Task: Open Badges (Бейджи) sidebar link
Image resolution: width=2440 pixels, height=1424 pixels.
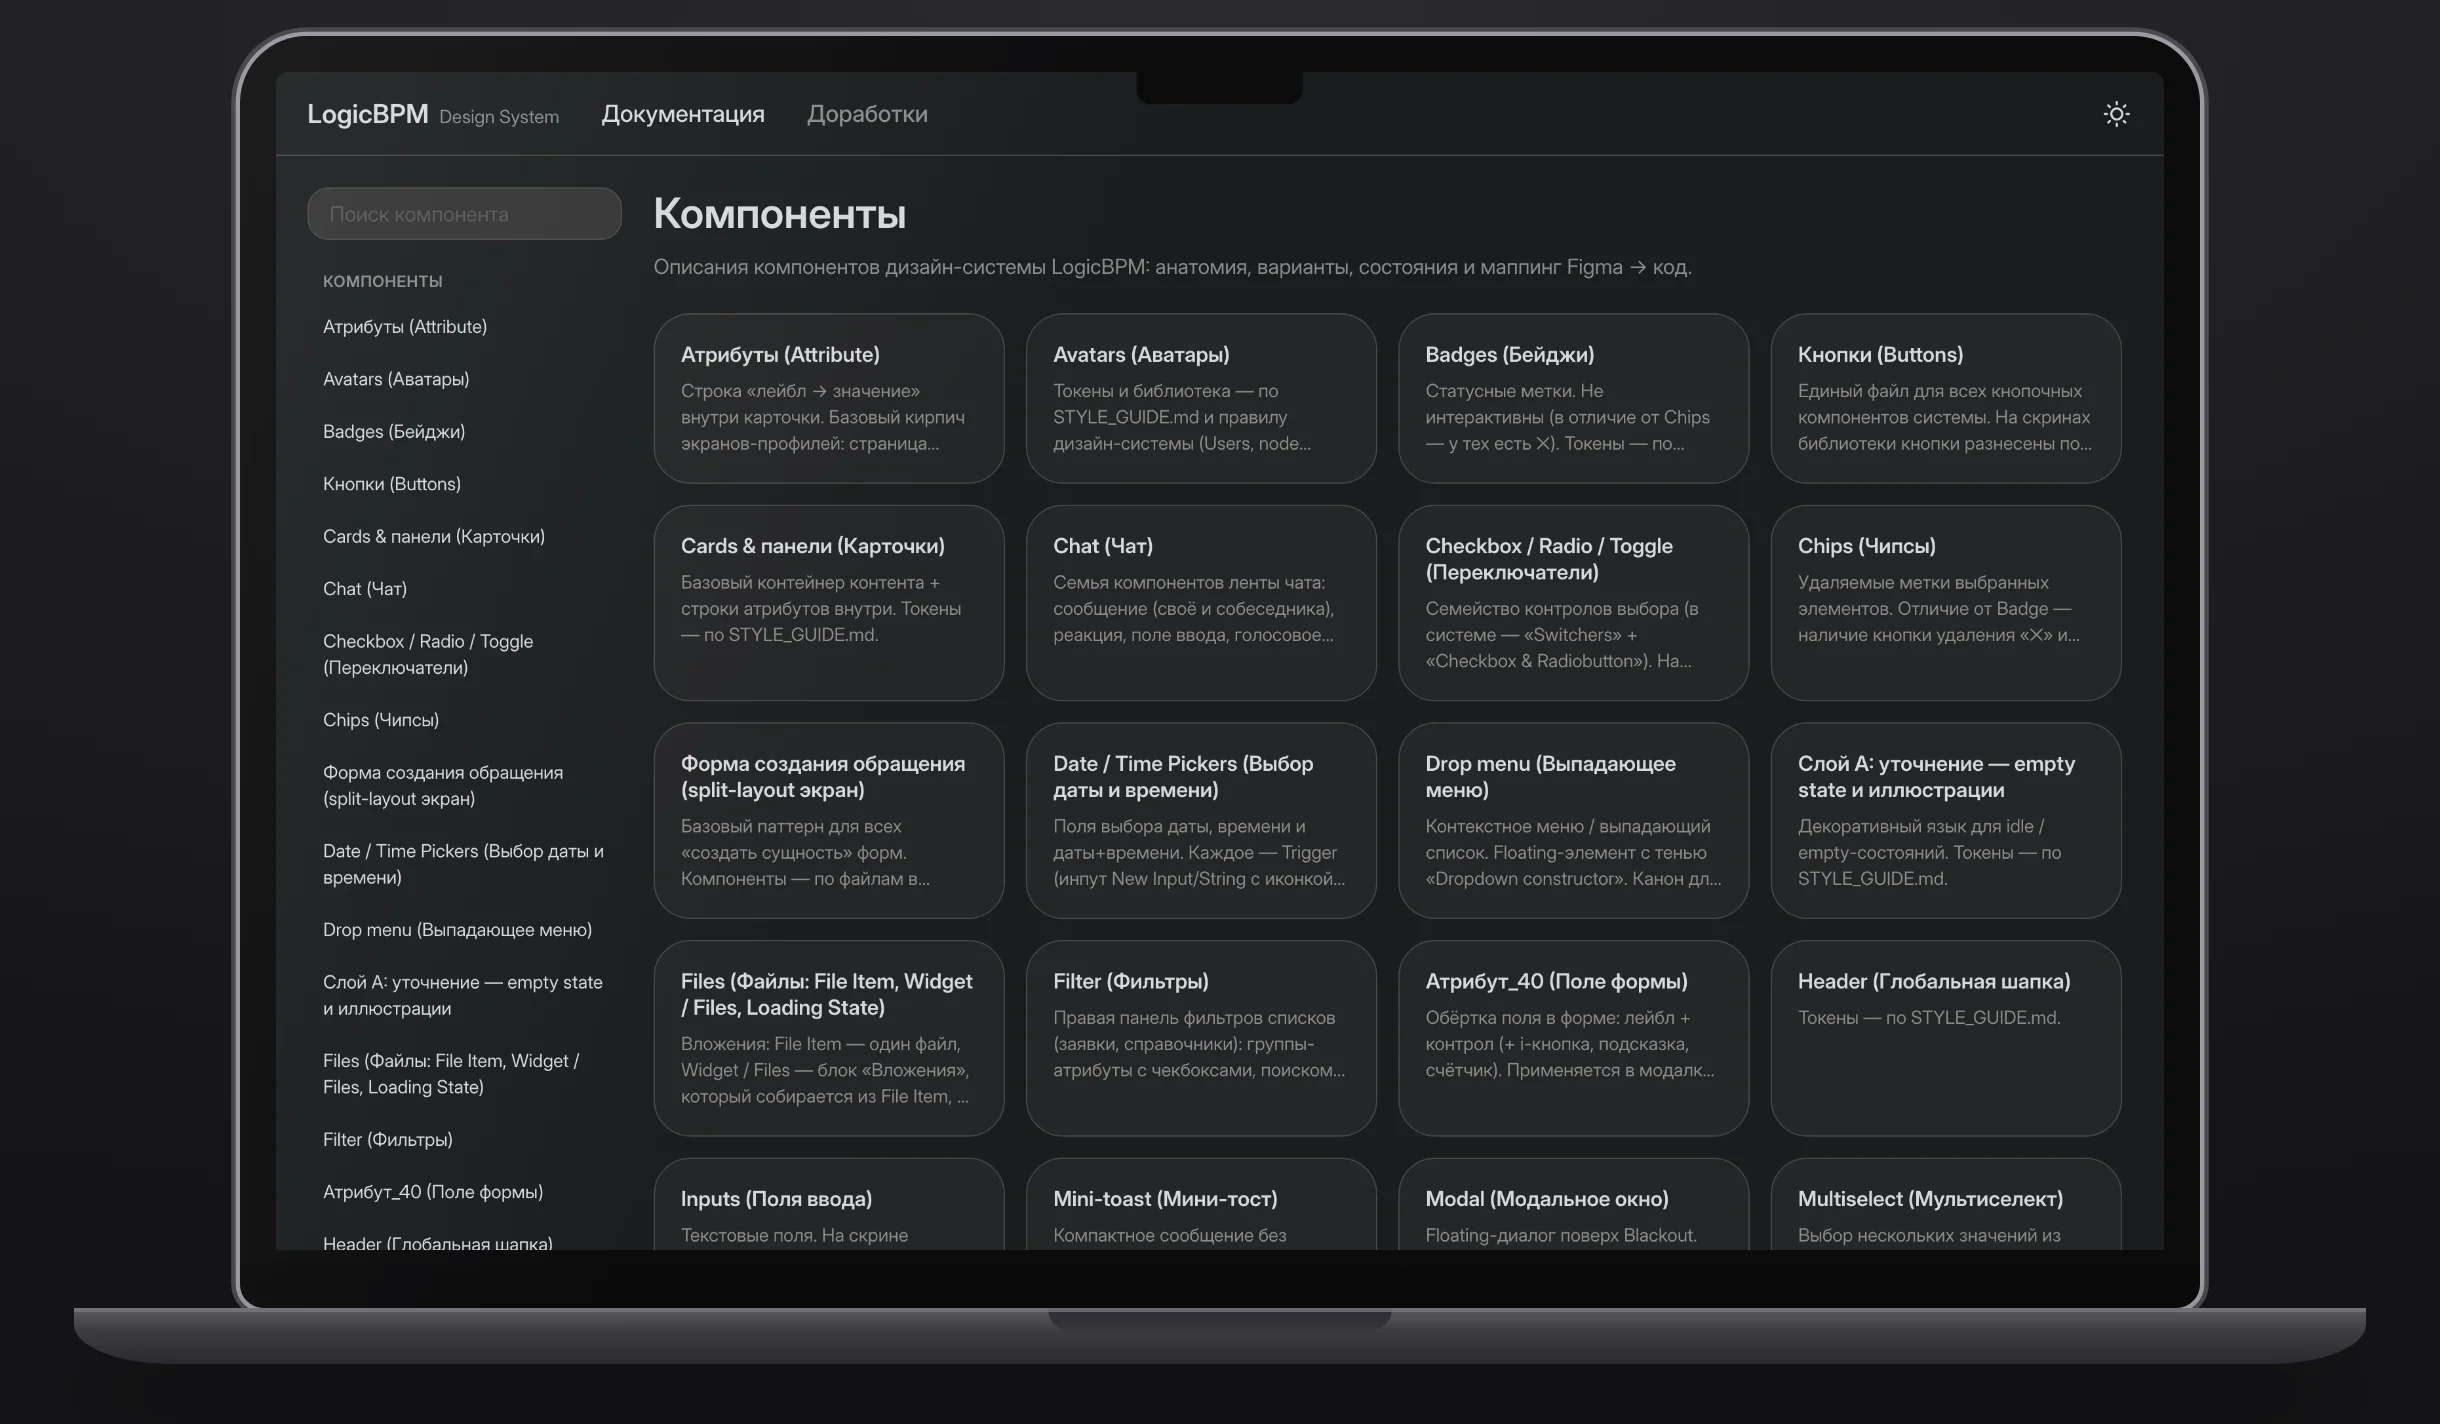Action: coord(394,432)
